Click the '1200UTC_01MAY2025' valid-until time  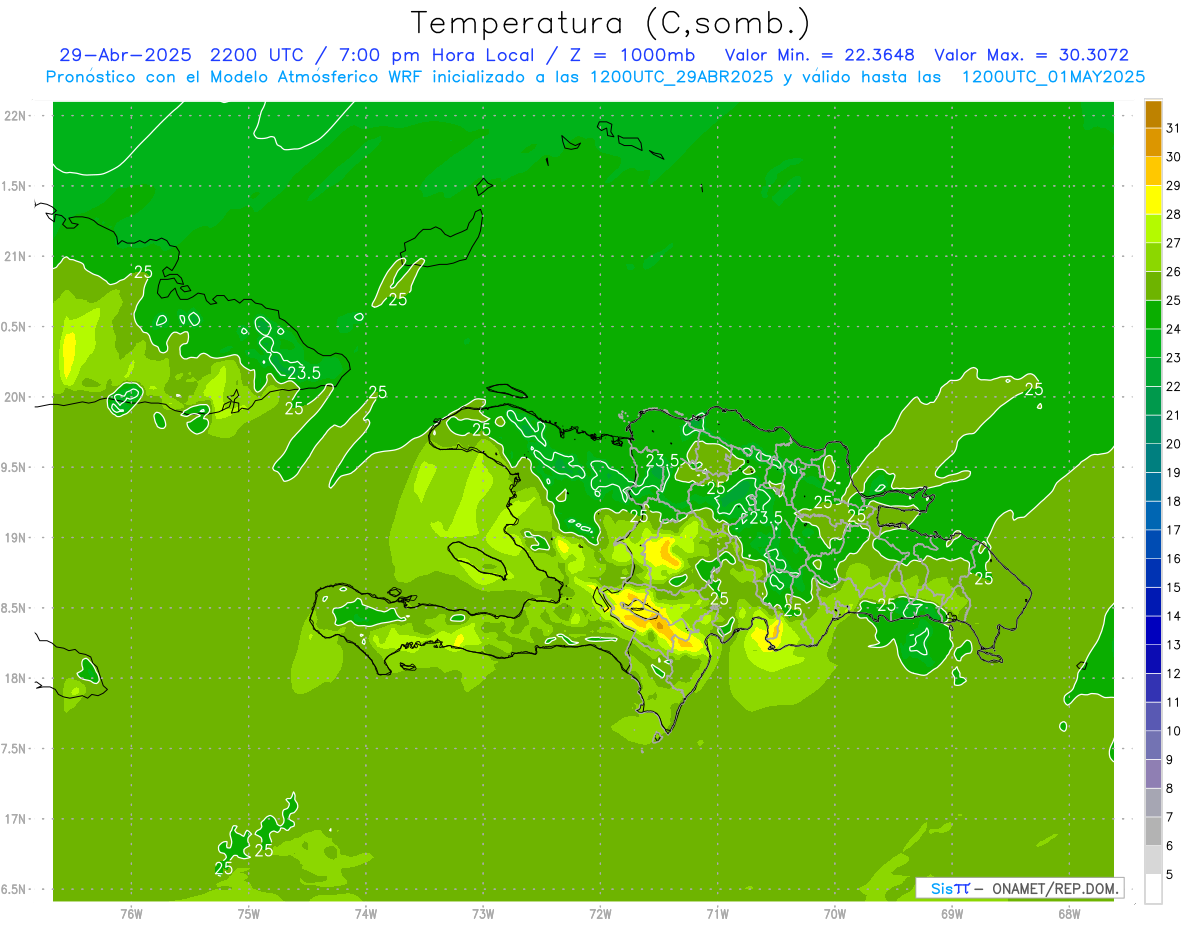pyautogui.click(x=1053, y=76)
